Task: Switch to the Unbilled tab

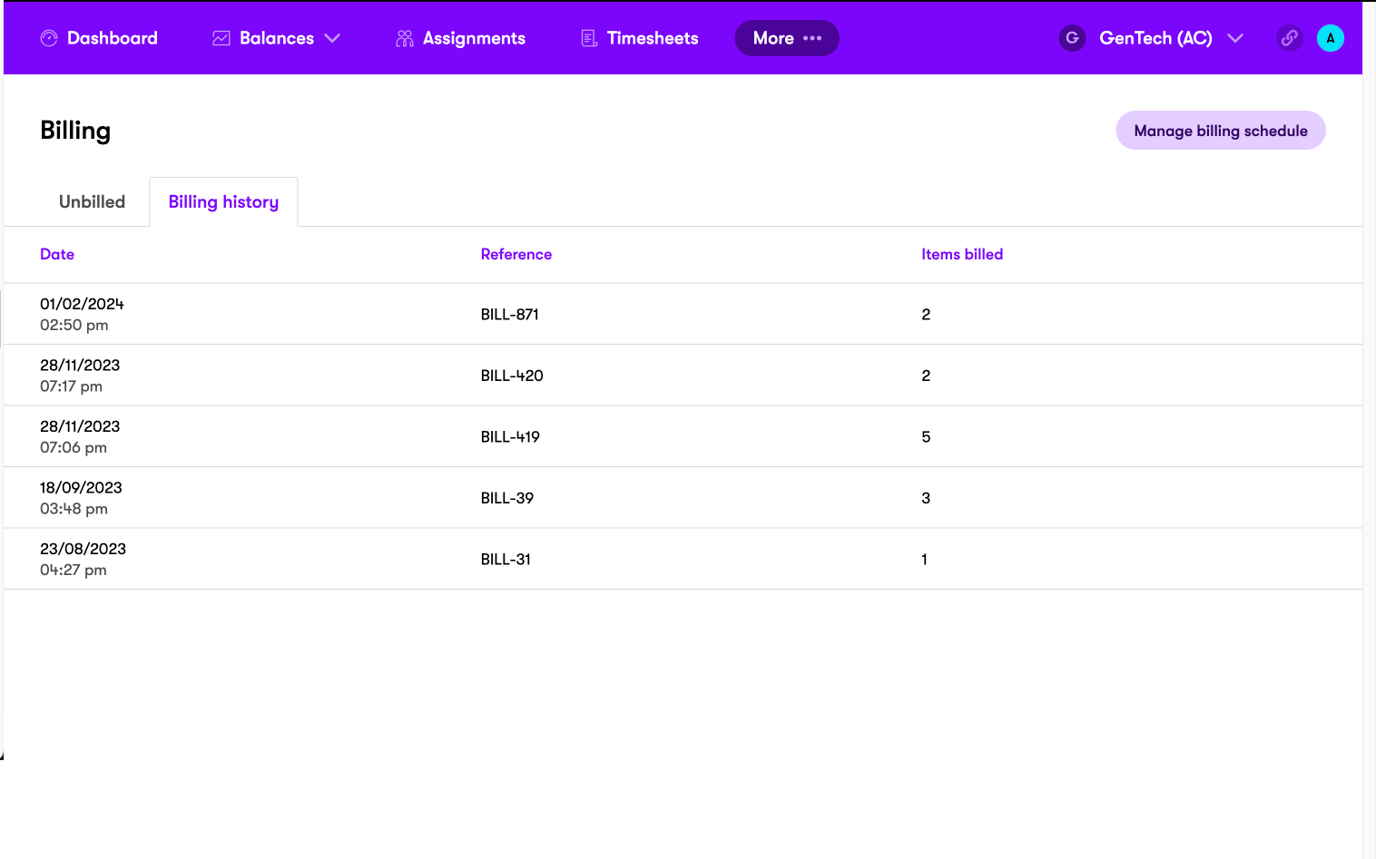Action: [x=92, y=202]
